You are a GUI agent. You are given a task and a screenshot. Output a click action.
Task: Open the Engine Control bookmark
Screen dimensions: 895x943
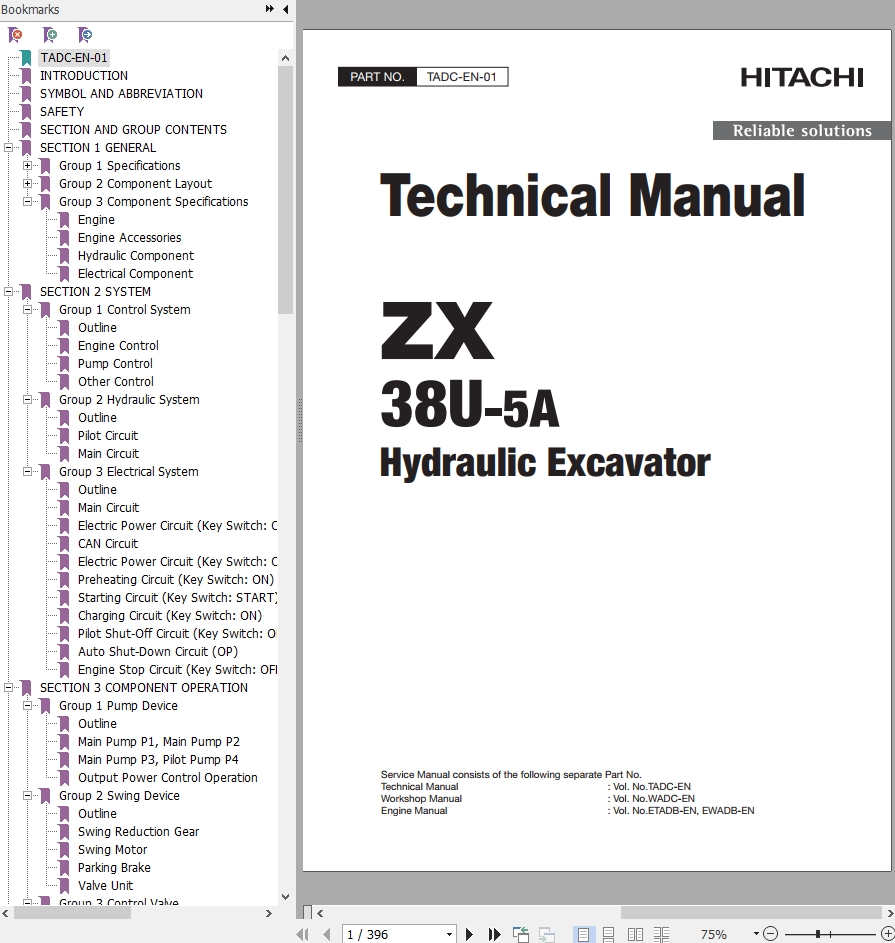pyautogui.click(x=118, y=346)
